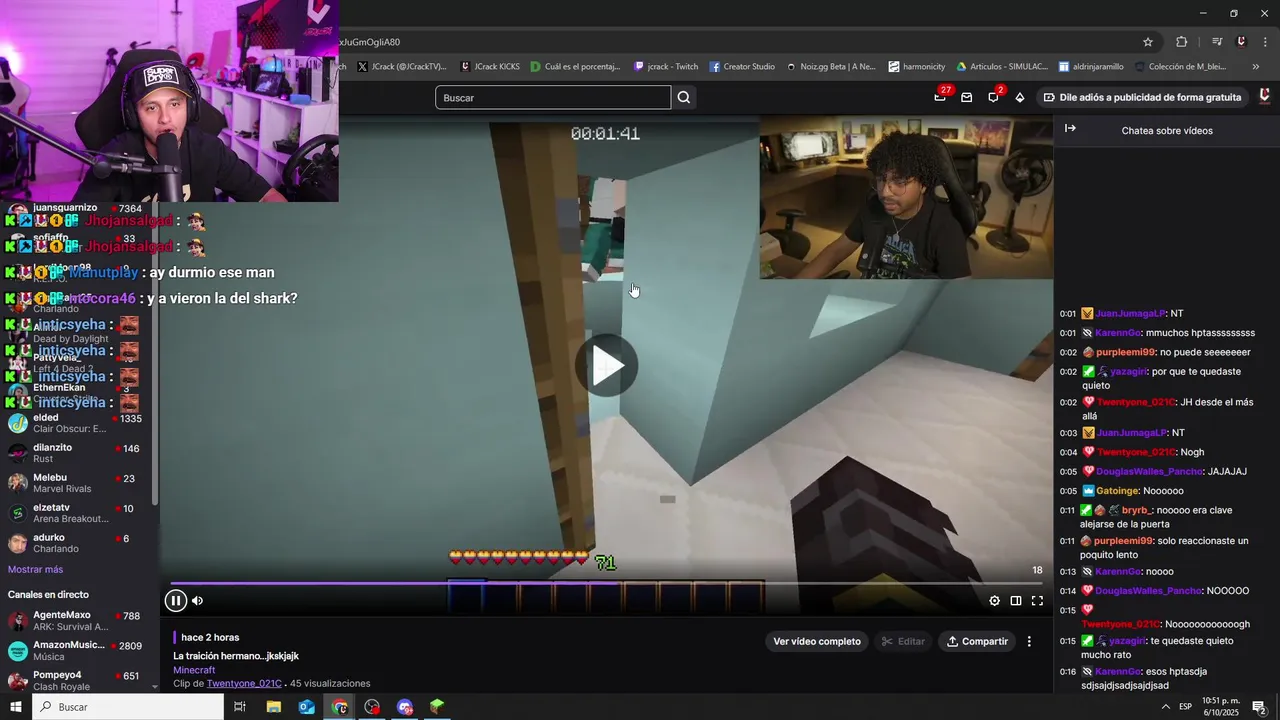Show more bookmarks chevron
Image resolution: width=1280 pixels, height=720 pixels.
tap(1255, 67)
